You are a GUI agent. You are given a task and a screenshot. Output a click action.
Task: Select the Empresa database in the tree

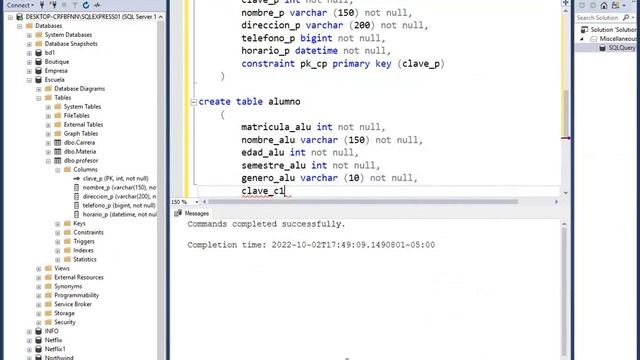(56, 71)
